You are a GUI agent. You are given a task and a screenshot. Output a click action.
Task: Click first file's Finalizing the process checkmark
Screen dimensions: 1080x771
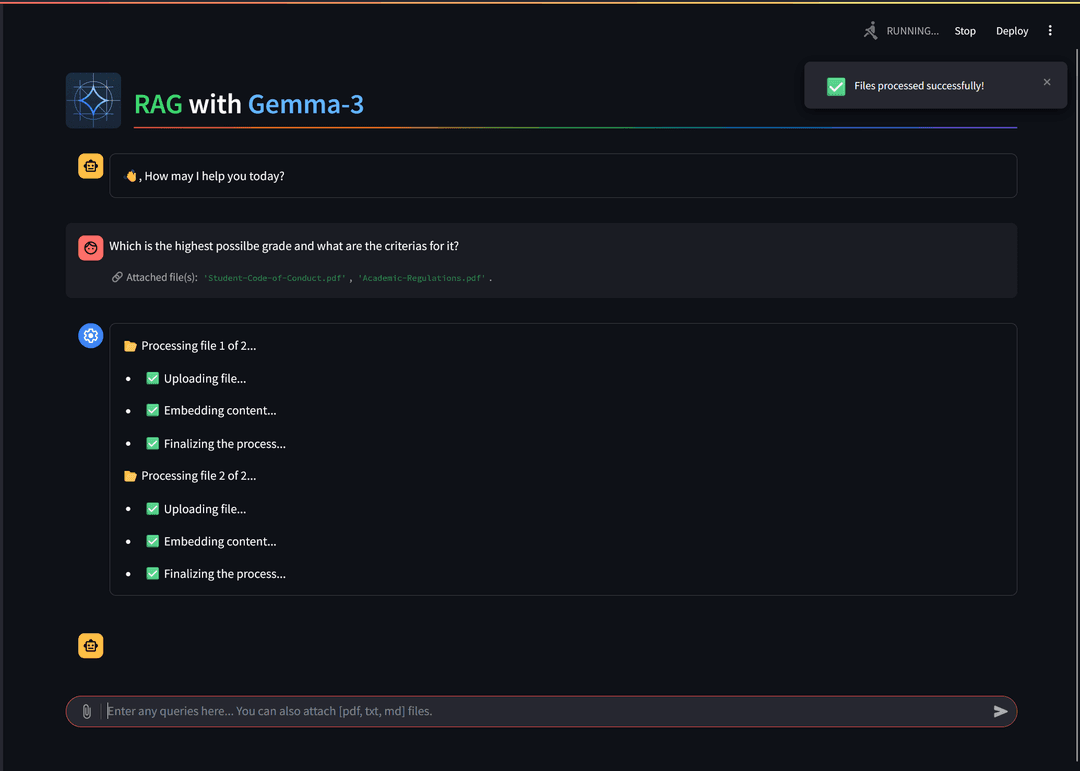tap(153, 444)
